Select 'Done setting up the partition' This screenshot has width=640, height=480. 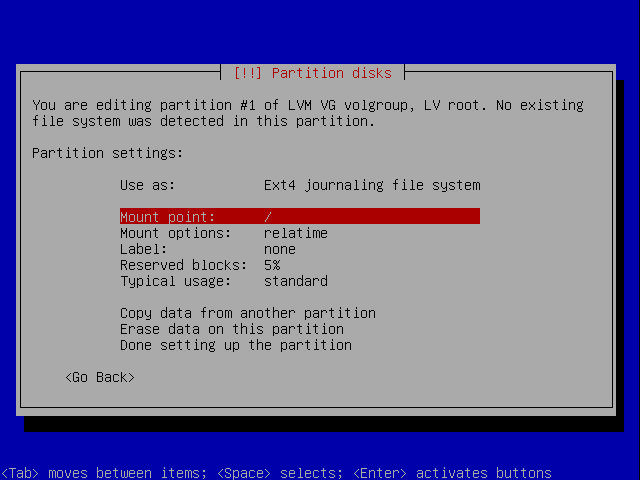coord(235,345)
